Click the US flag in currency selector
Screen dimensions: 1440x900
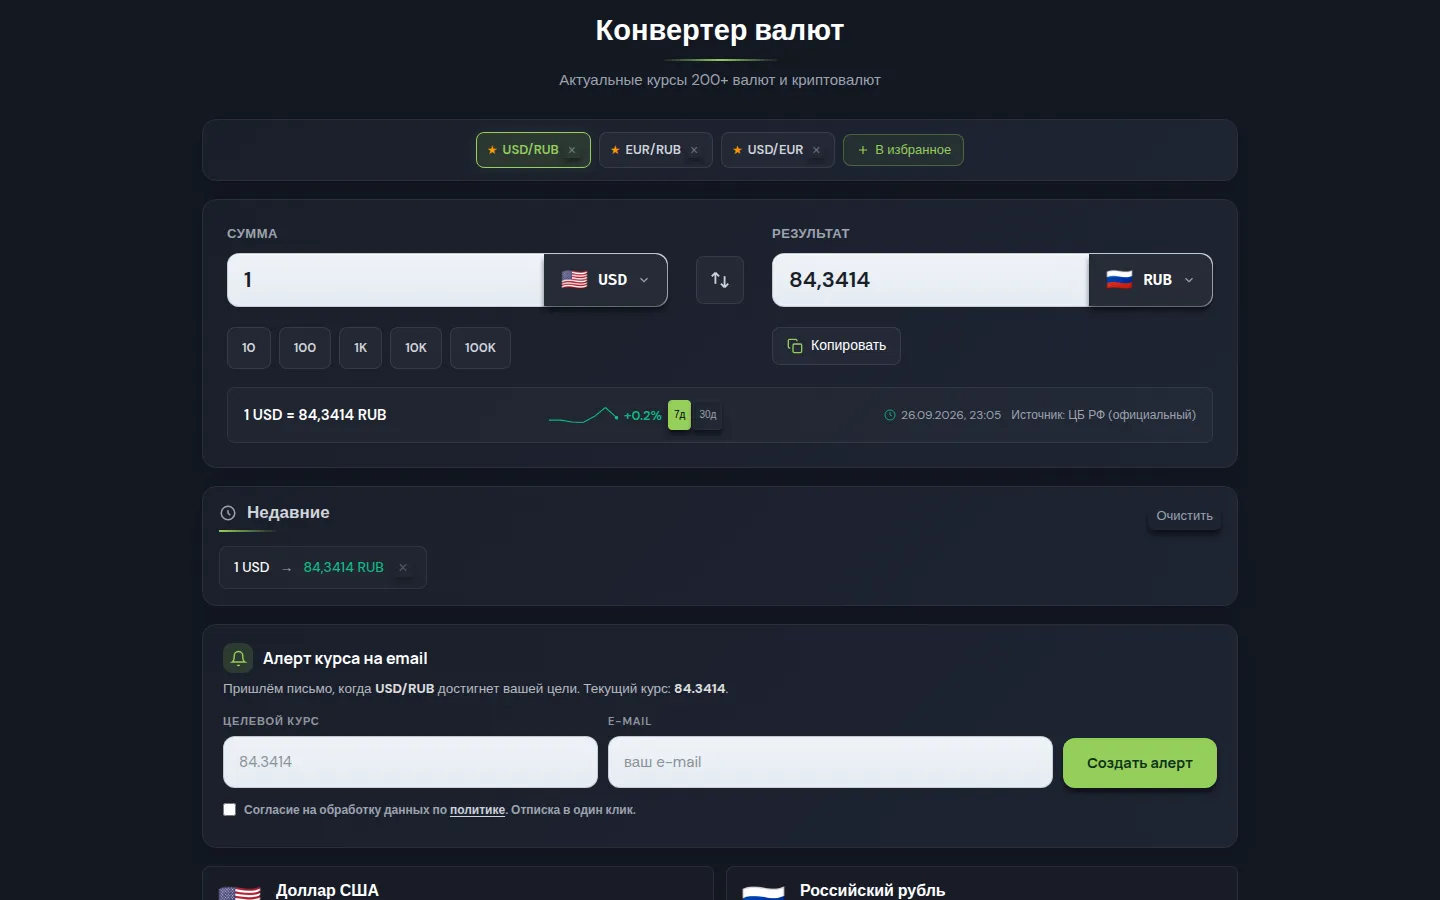(x=574, y=280)
